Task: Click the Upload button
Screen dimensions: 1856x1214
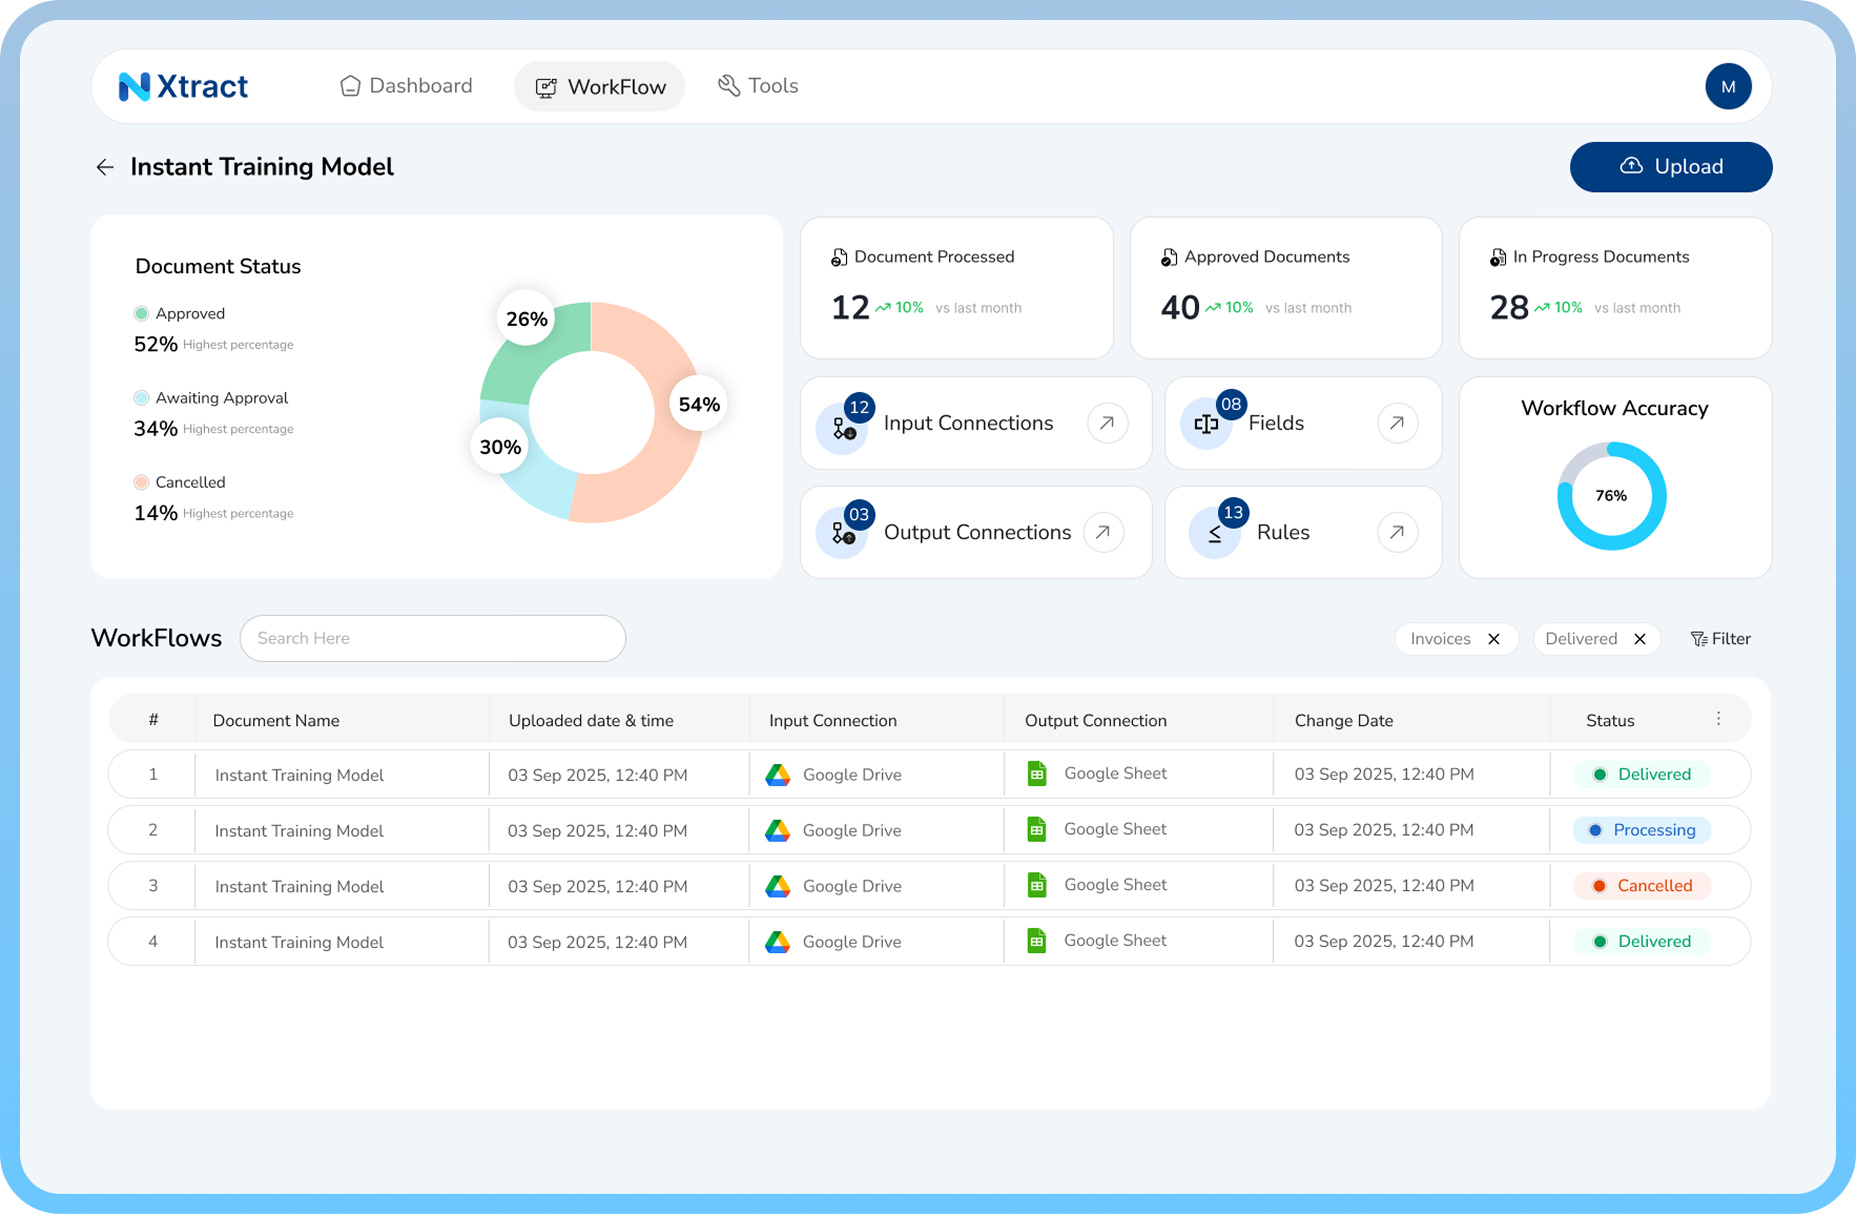Action: (1671, 167)
